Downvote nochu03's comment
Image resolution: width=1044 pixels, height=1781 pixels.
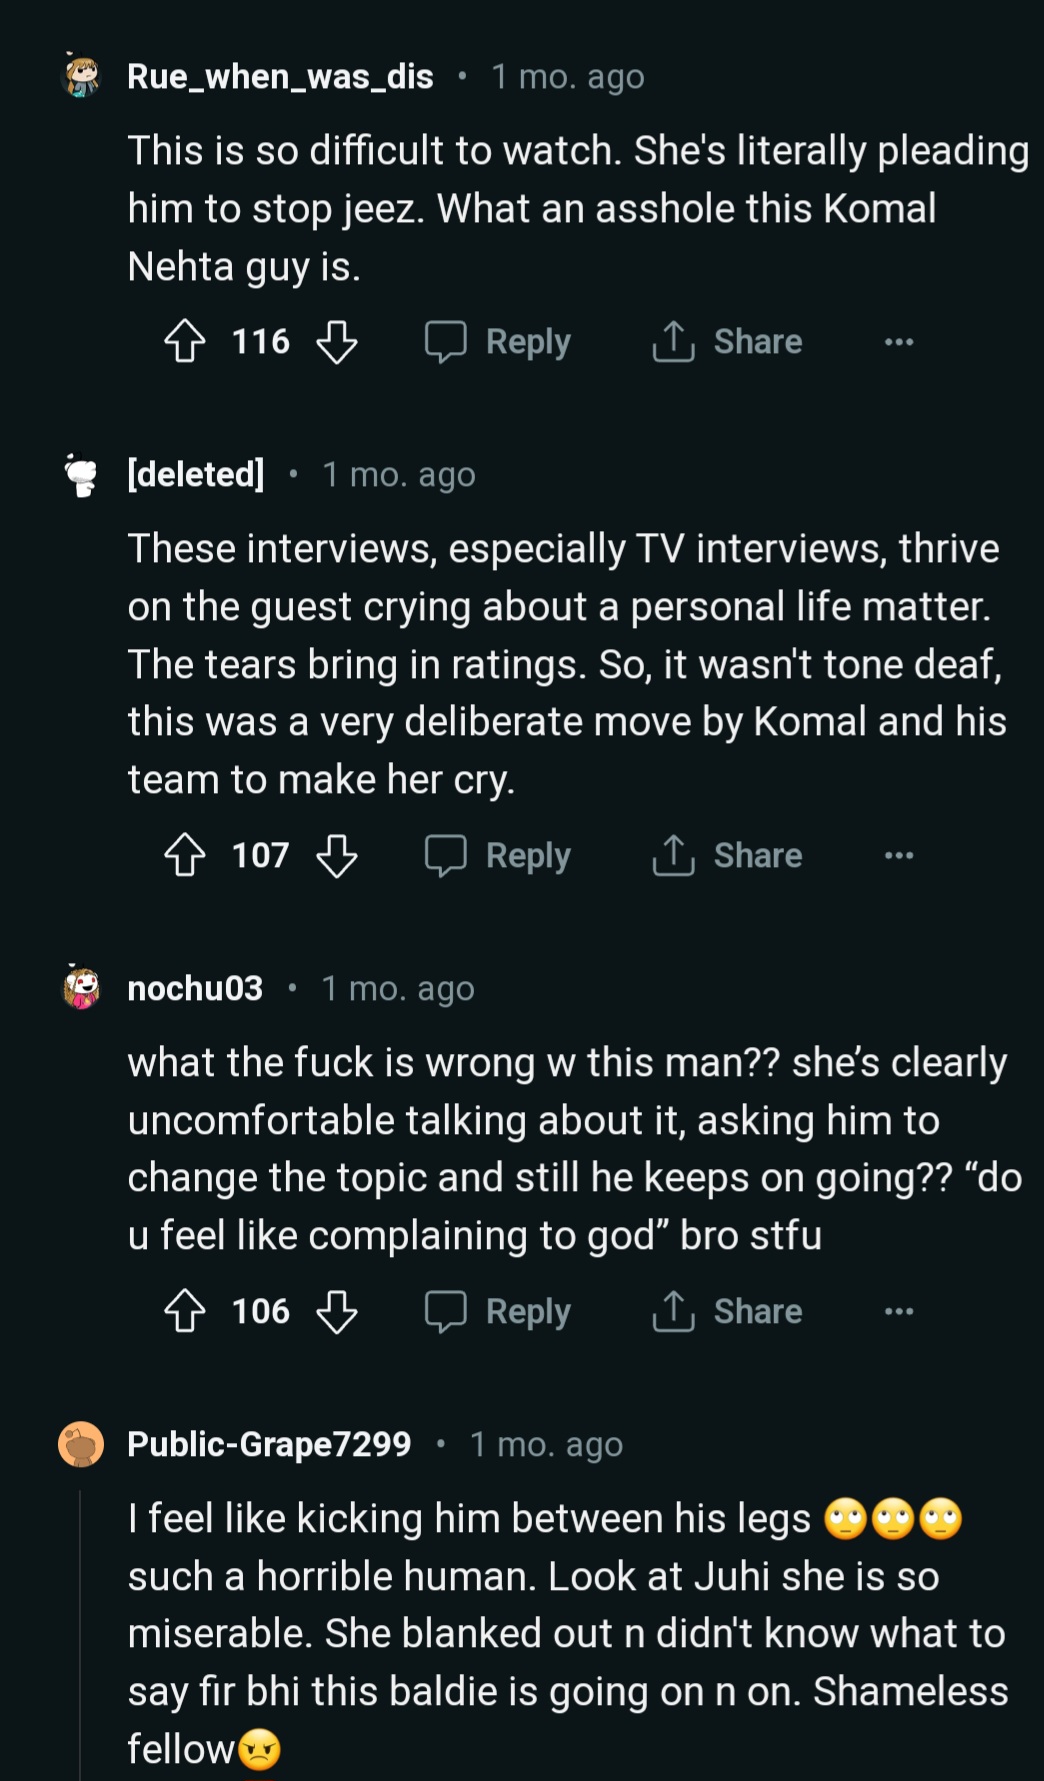pyautogui.click(x=336, y=1312)
